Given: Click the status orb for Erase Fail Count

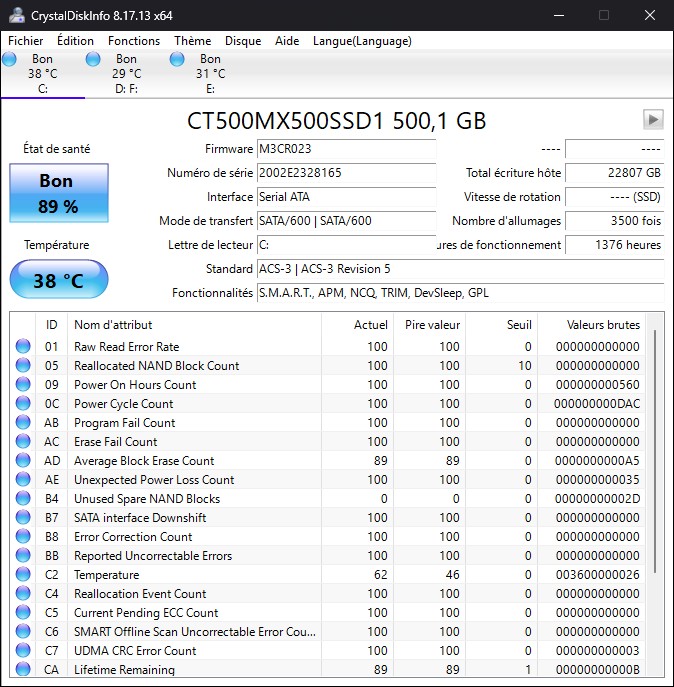Looking at the screenshot, I should 23,441.
